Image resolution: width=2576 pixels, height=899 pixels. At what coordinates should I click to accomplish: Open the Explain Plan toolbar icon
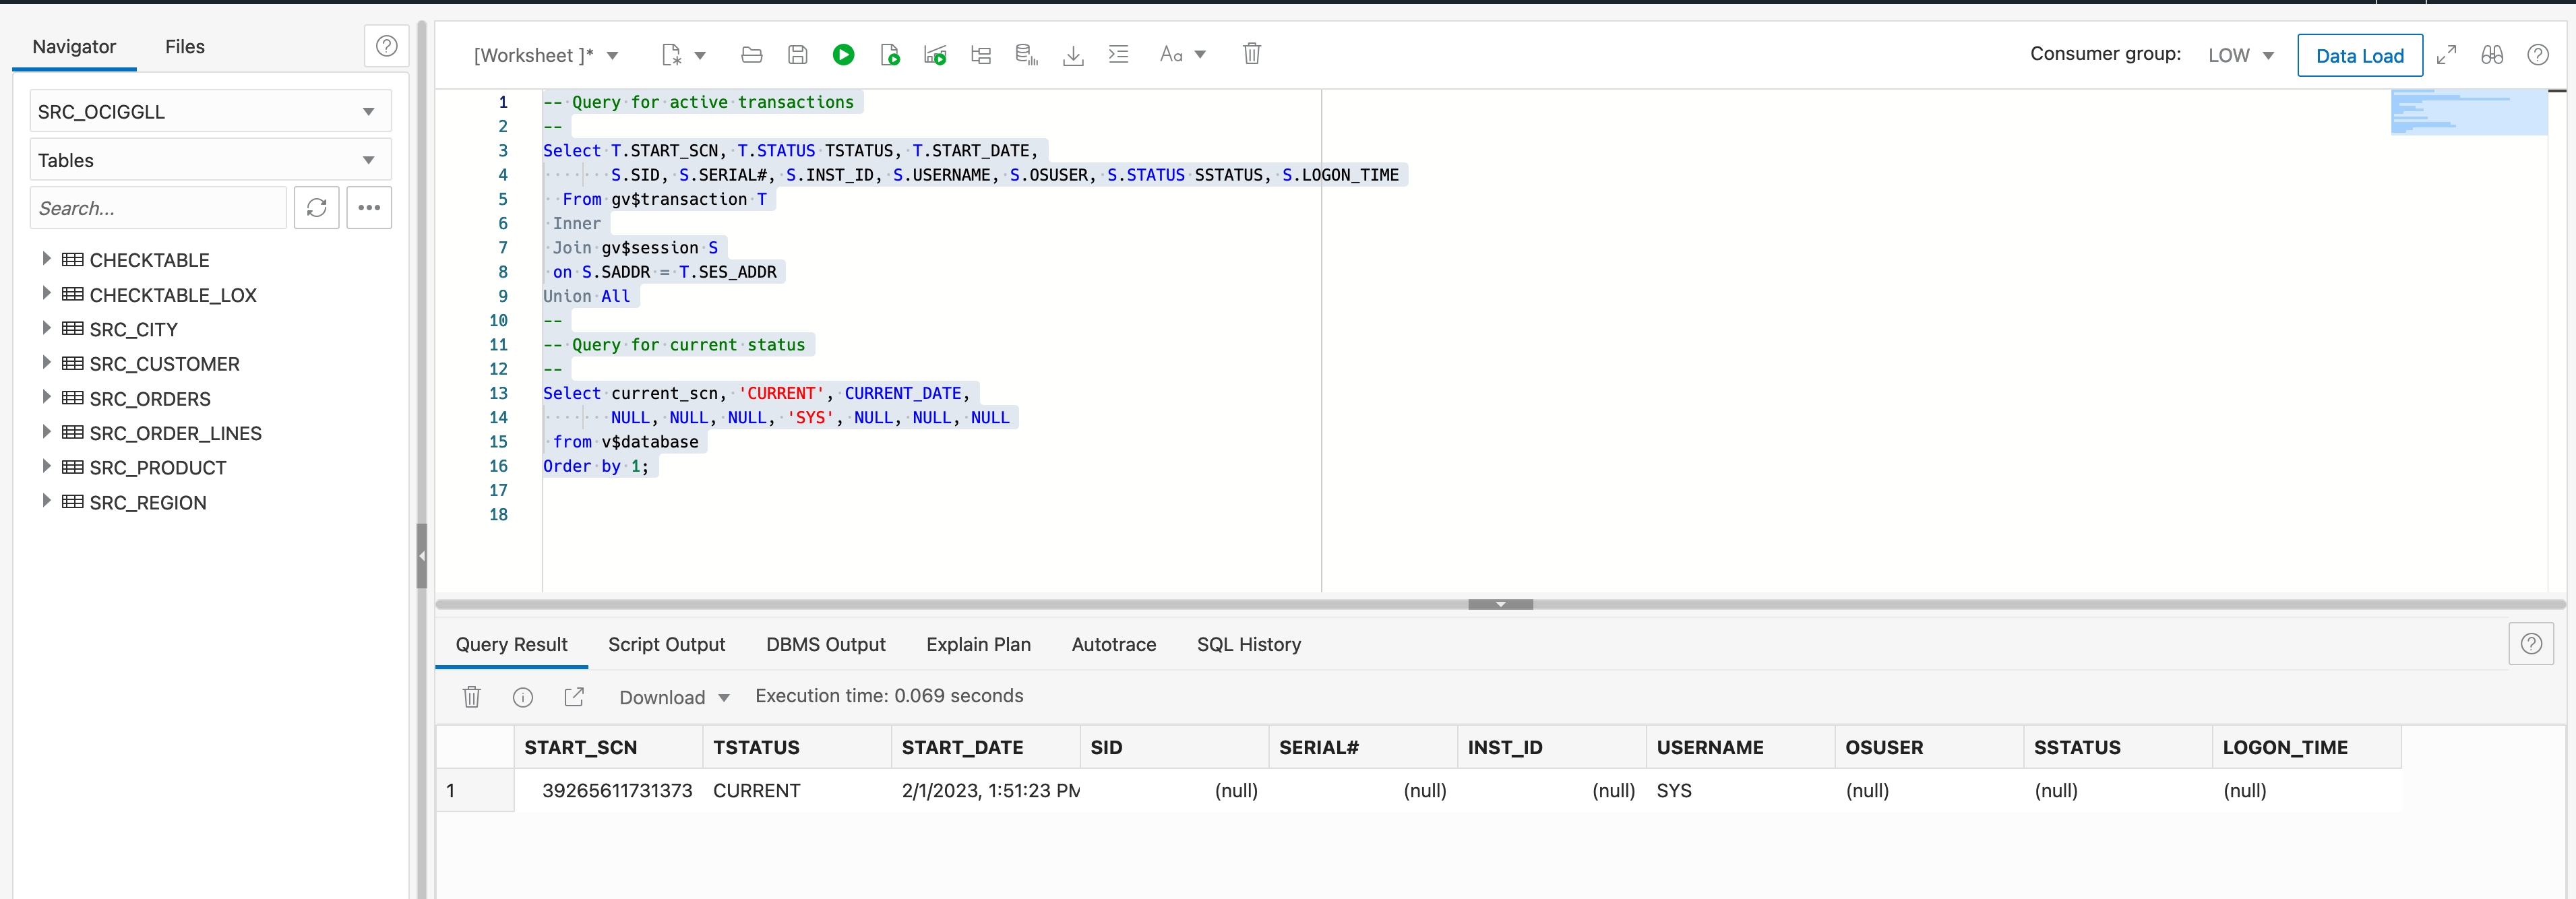click(x=981, y=55)
